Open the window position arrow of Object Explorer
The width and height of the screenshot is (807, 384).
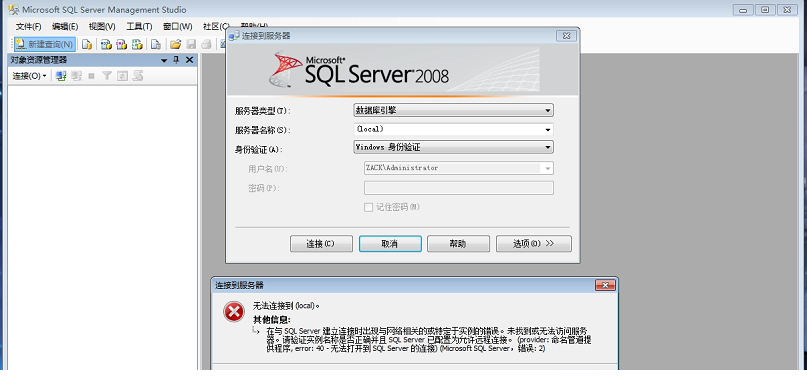pyautogui.click(x=164, y=60)
